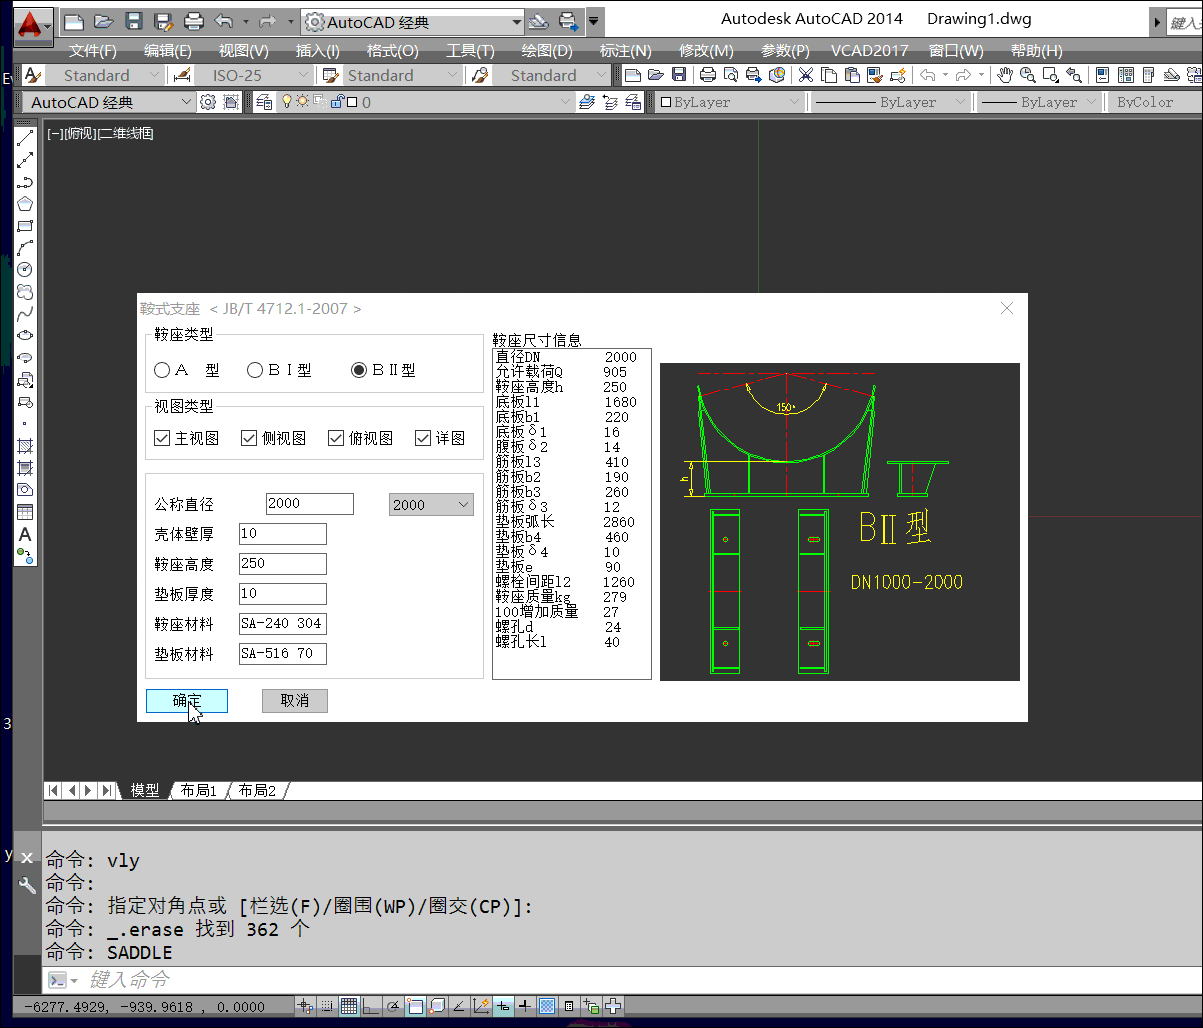Uncheck the 详图 checkbox
The image size is (1203, 1028).
click(x=422, y=438)
